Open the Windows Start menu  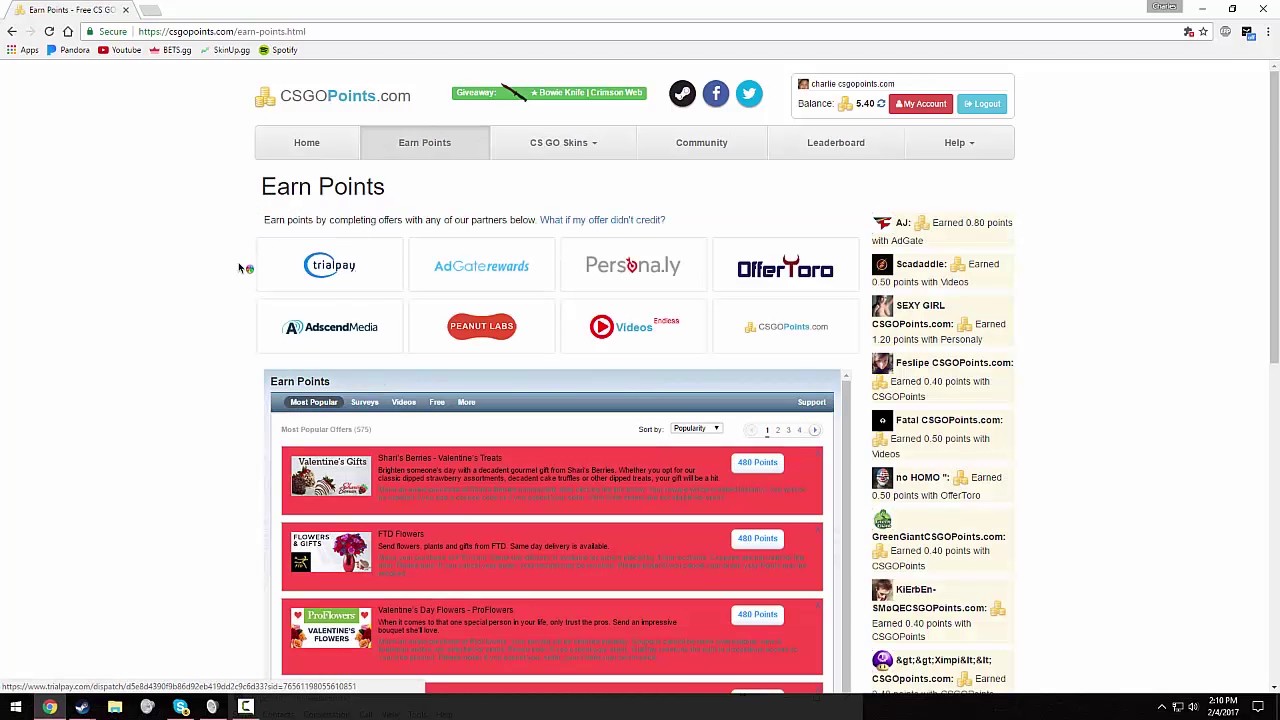16,707
